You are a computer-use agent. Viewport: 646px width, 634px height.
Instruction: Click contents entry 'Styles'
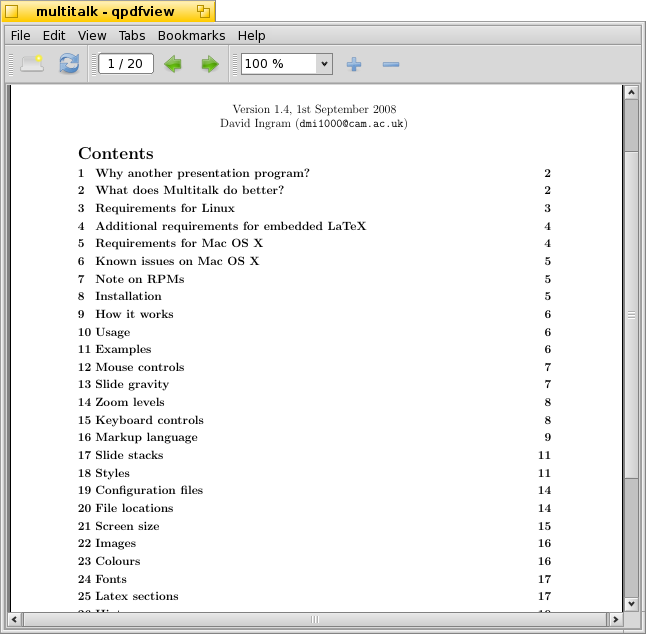[112, 473]
